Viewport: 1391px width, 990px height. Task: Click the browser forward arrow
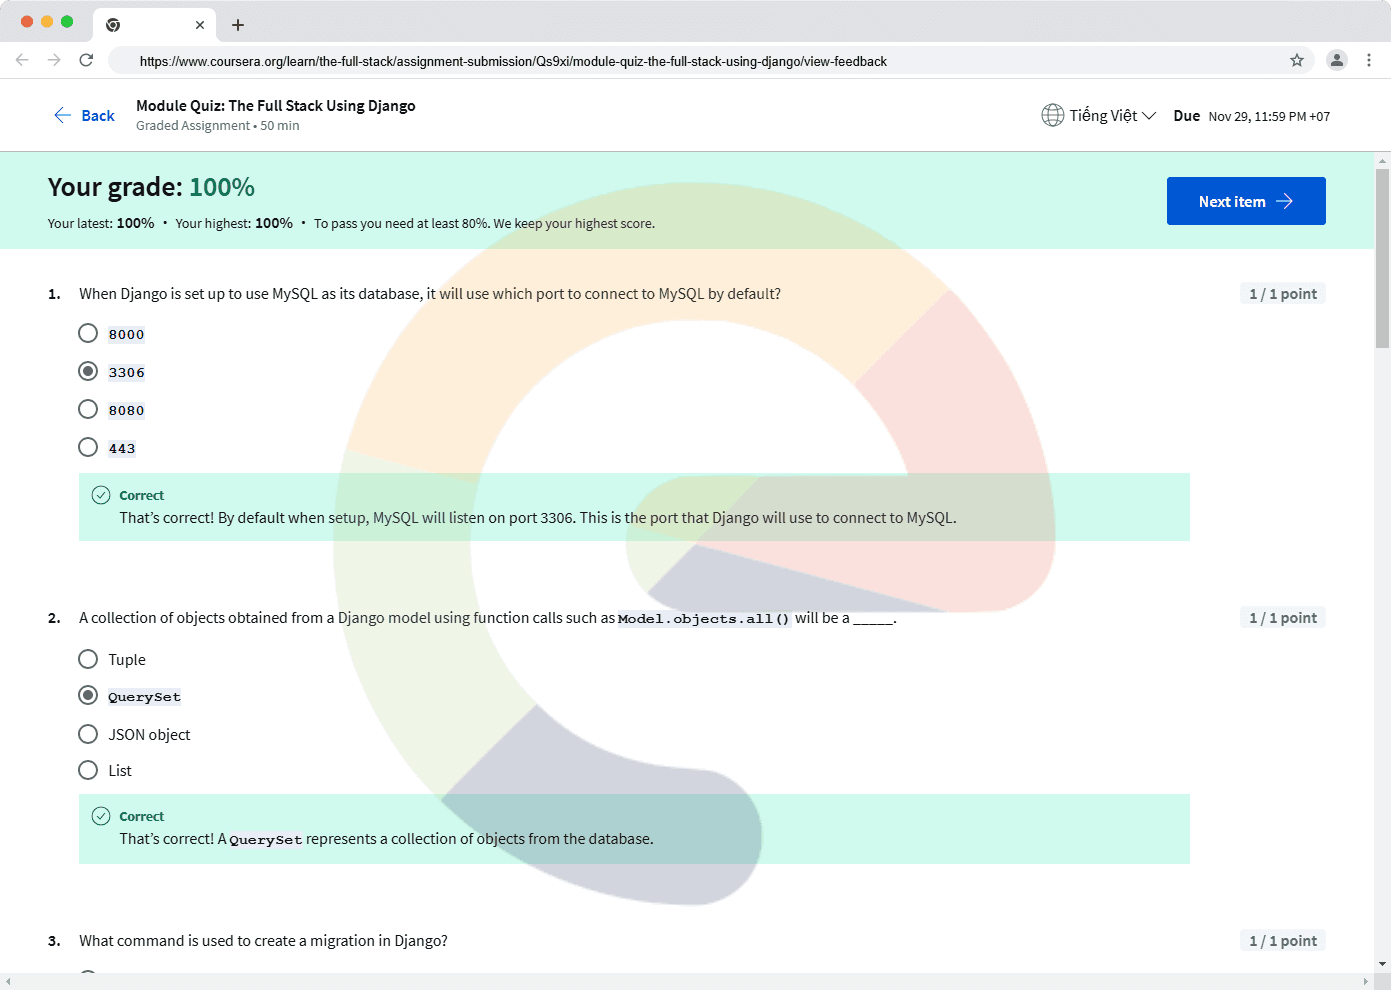tap(54, 60)
